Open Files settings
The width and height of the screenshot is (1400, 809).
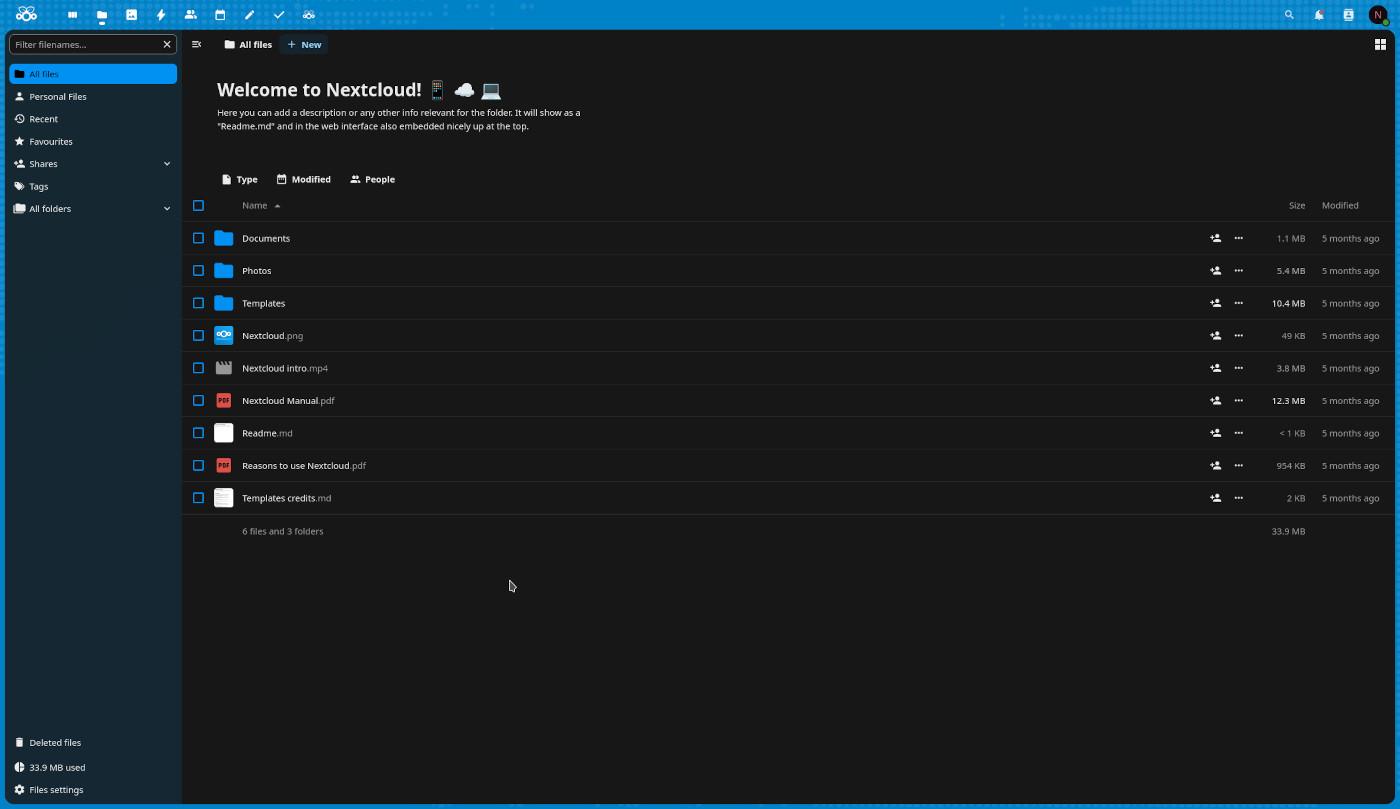pyautogui.click(x=93, y=790)
